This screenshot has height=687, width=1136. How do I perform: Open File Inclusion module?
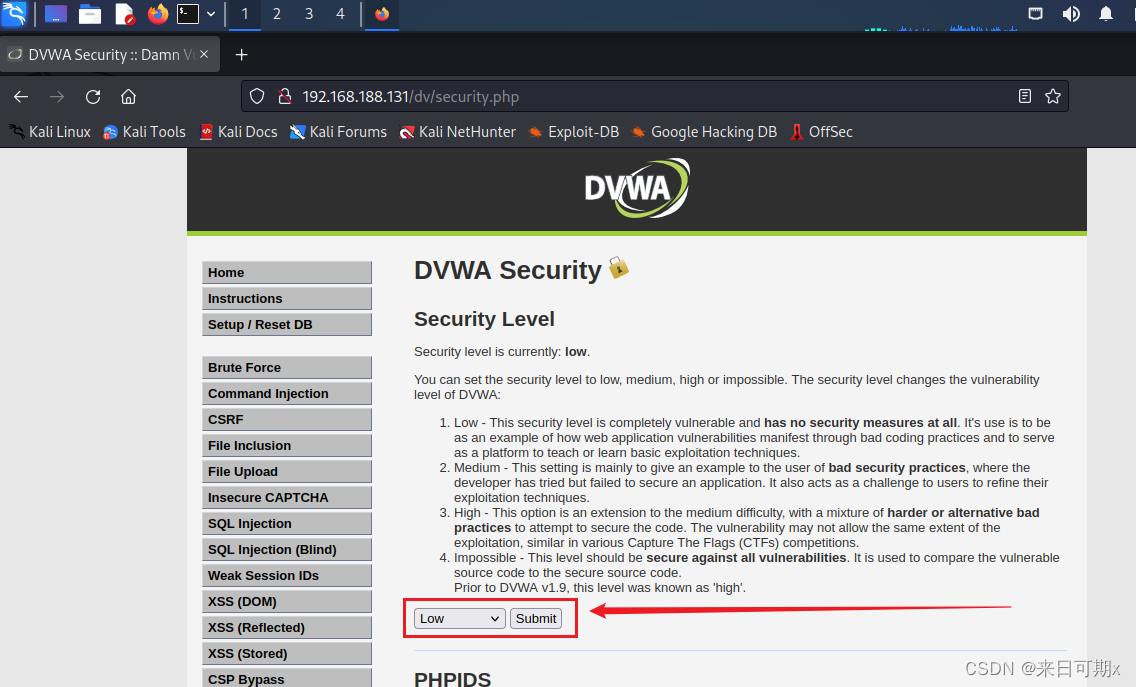(287, 446)
